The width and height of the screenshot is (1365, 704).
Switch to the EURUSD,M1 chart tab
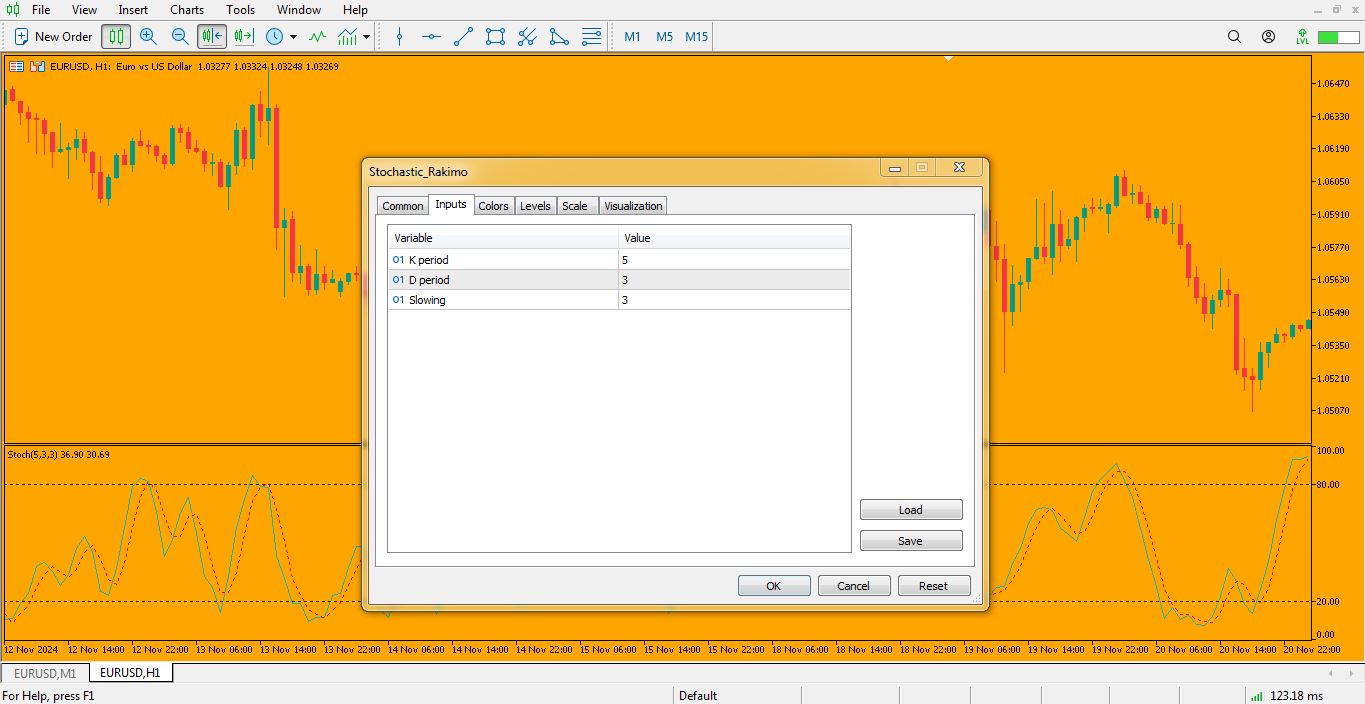click(x=45, y=673)
